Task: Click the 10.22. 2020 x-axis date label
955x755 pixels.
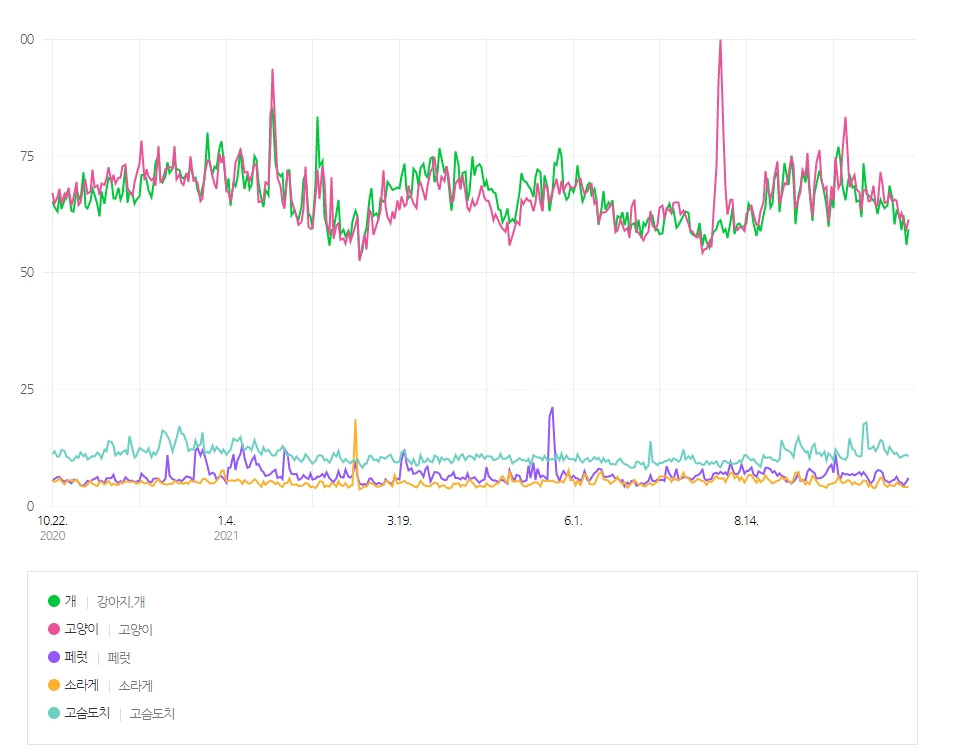Action: (52, 528)
